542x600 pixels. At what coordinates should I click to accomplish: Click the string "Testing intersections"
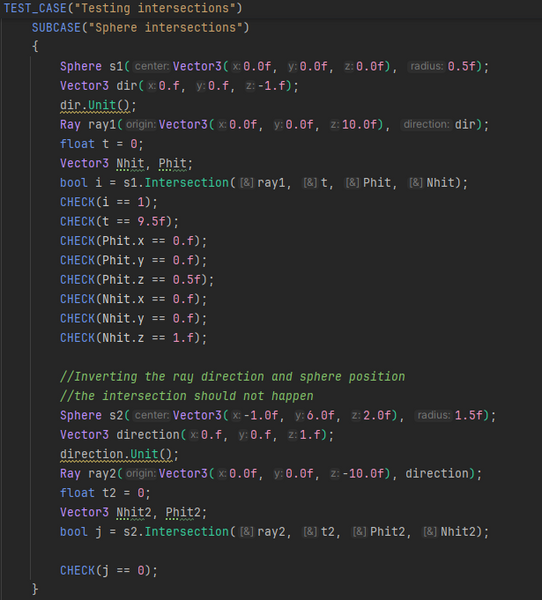point(155,8)
